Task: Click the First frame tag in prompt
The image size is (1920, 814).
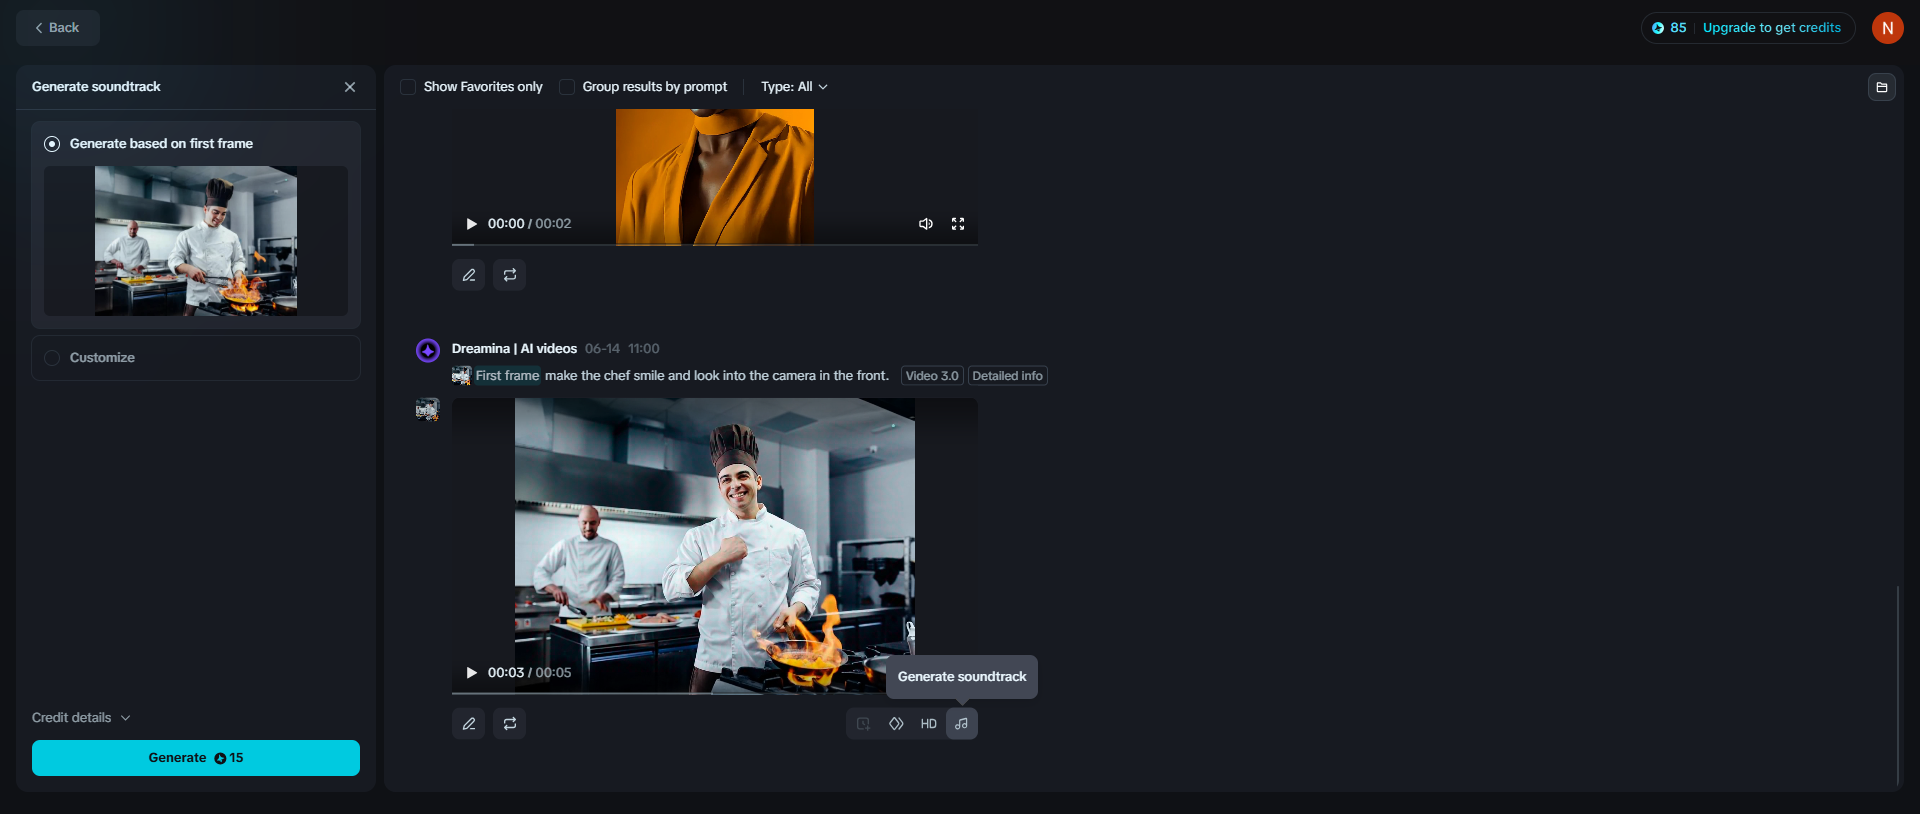Action: [x=507, y=376]
